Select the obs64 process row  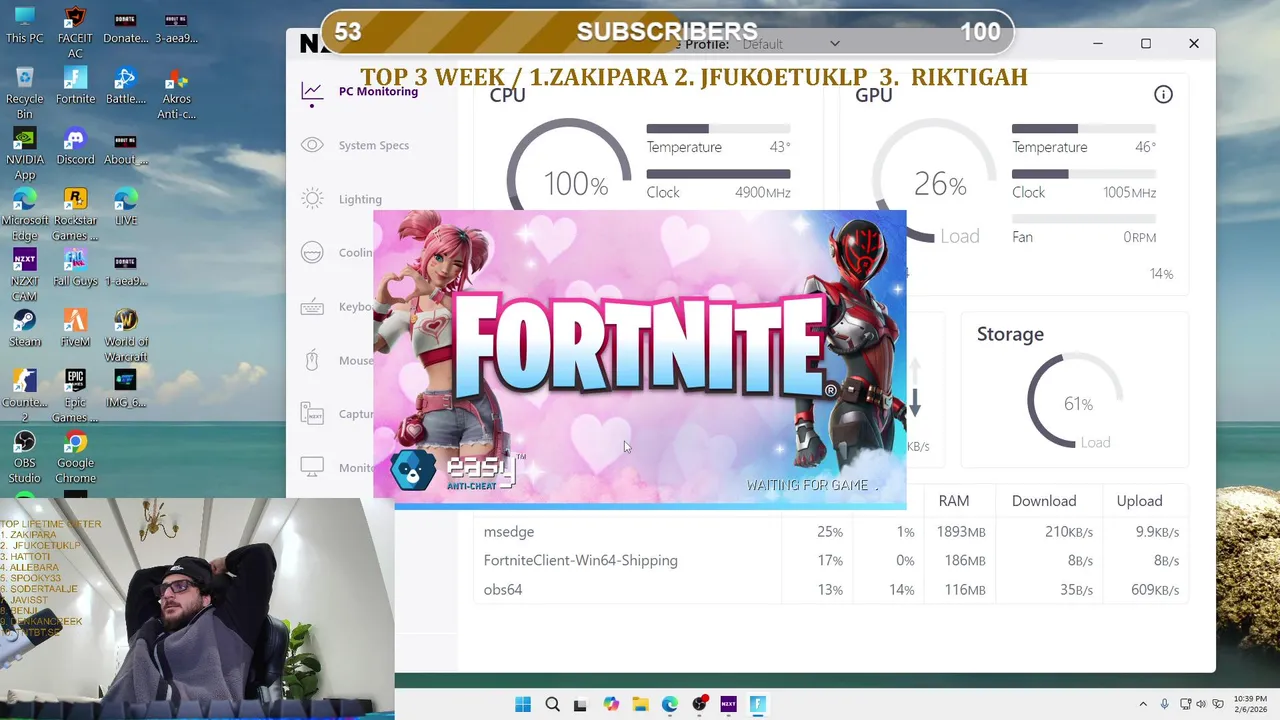tap(831, 590)
